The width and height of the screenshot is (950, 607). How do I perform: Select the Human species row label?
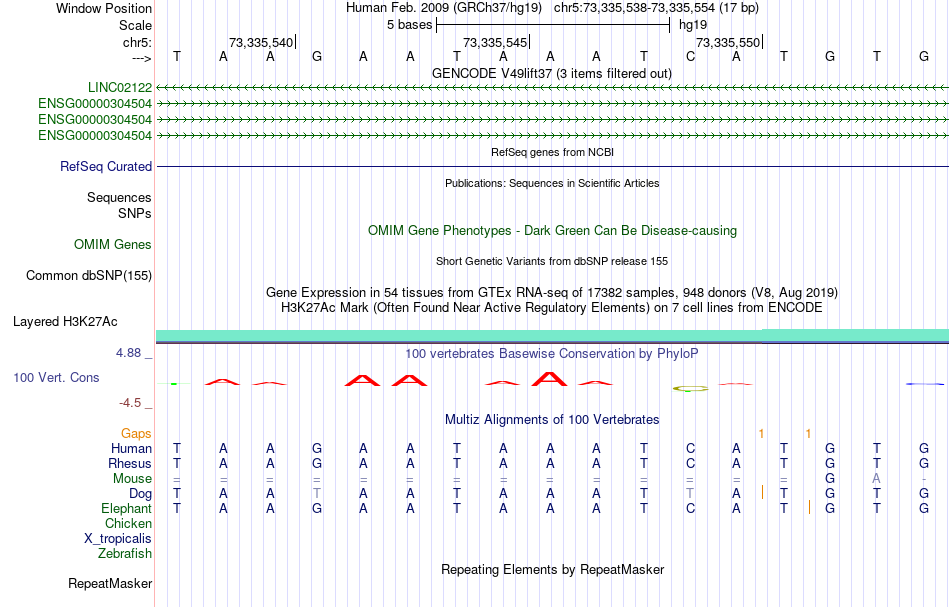tap(131, 449)
